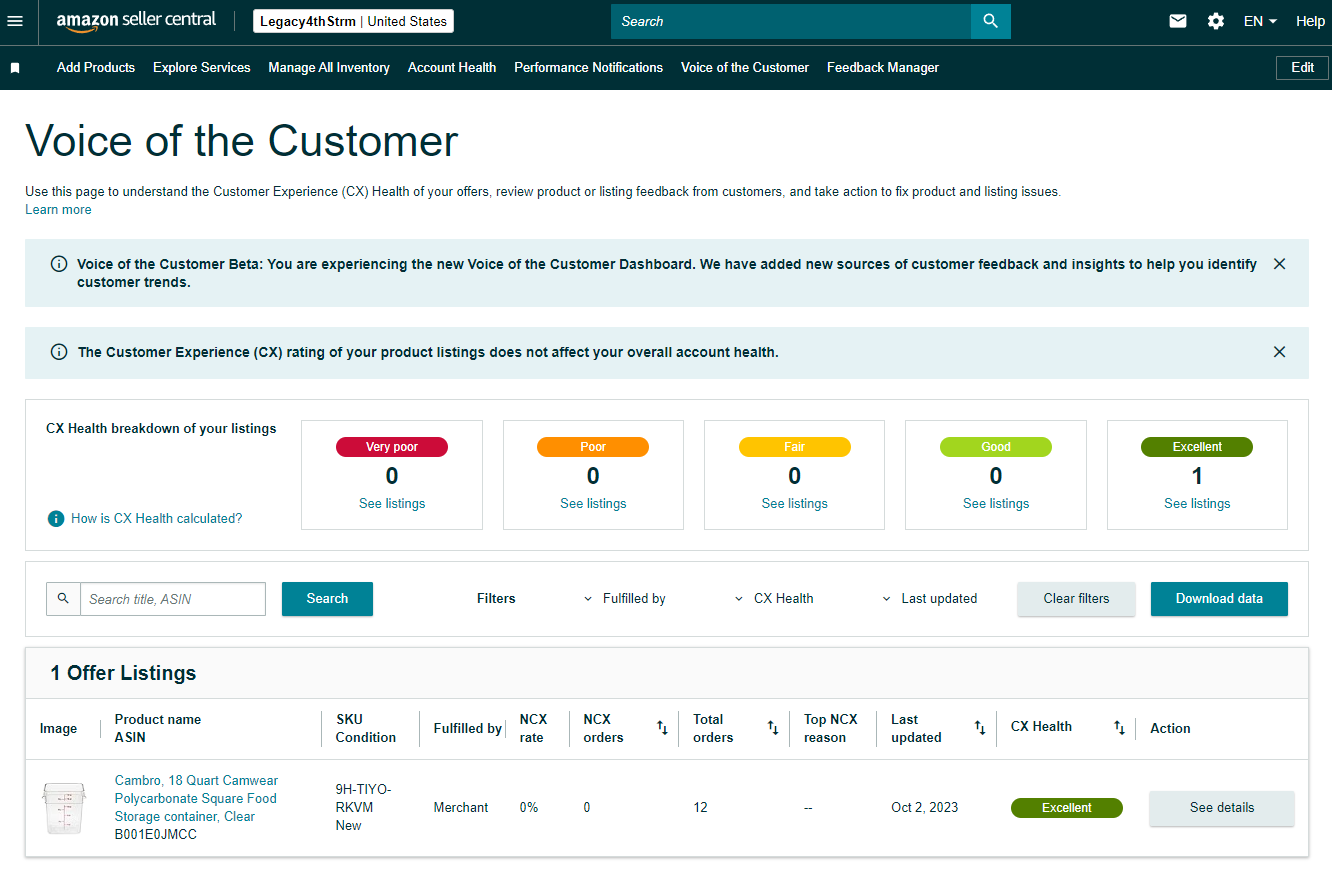Click the info icon beside CX Health calculated

(56, 518)
